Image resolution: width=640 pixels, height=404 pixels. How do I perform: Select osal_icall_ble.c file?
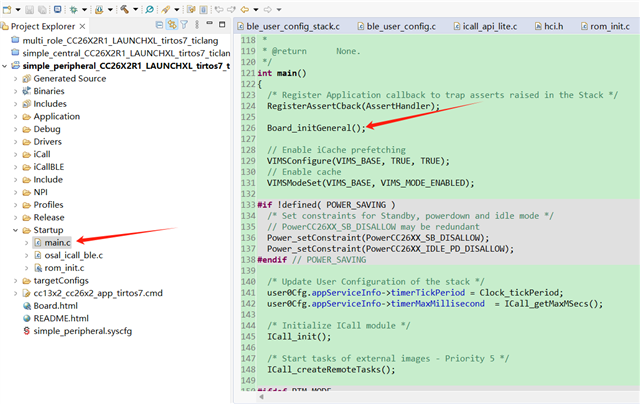[x=73, y=255]
